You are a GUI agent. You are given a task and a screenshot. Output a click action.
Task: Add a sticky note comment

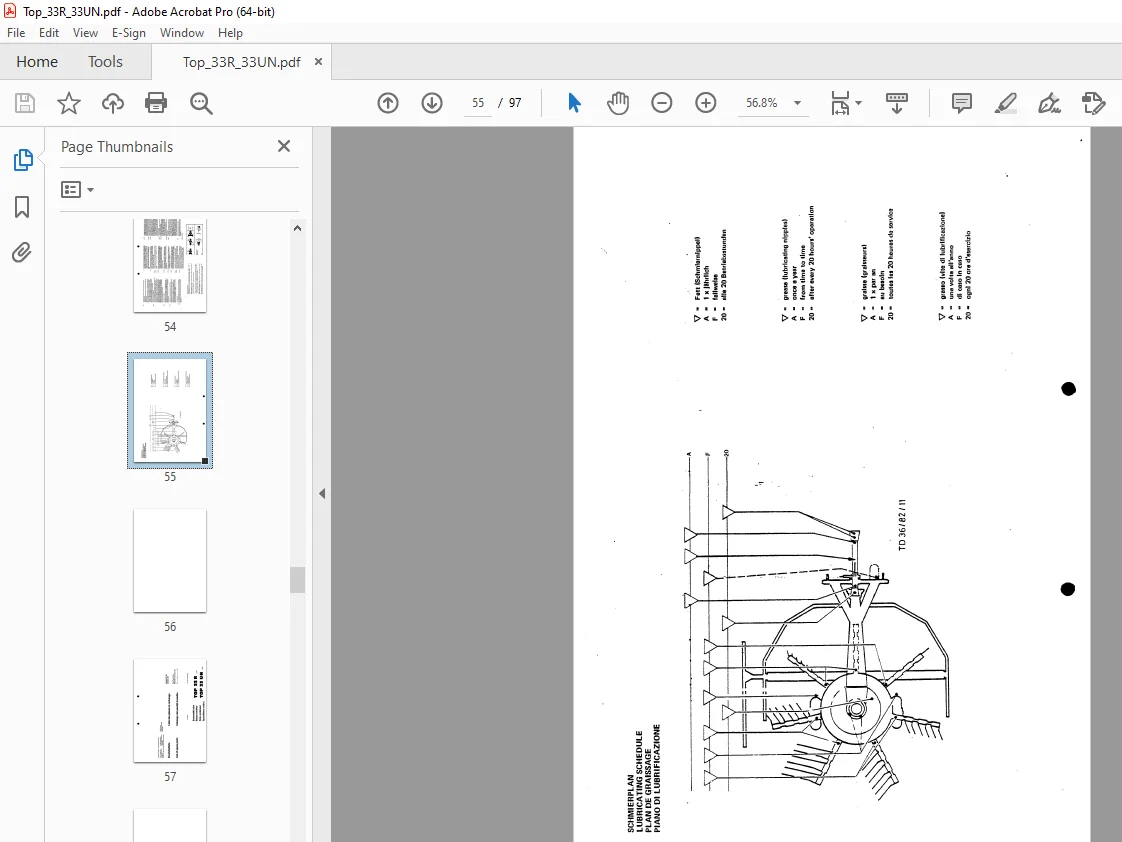[962, 103]
